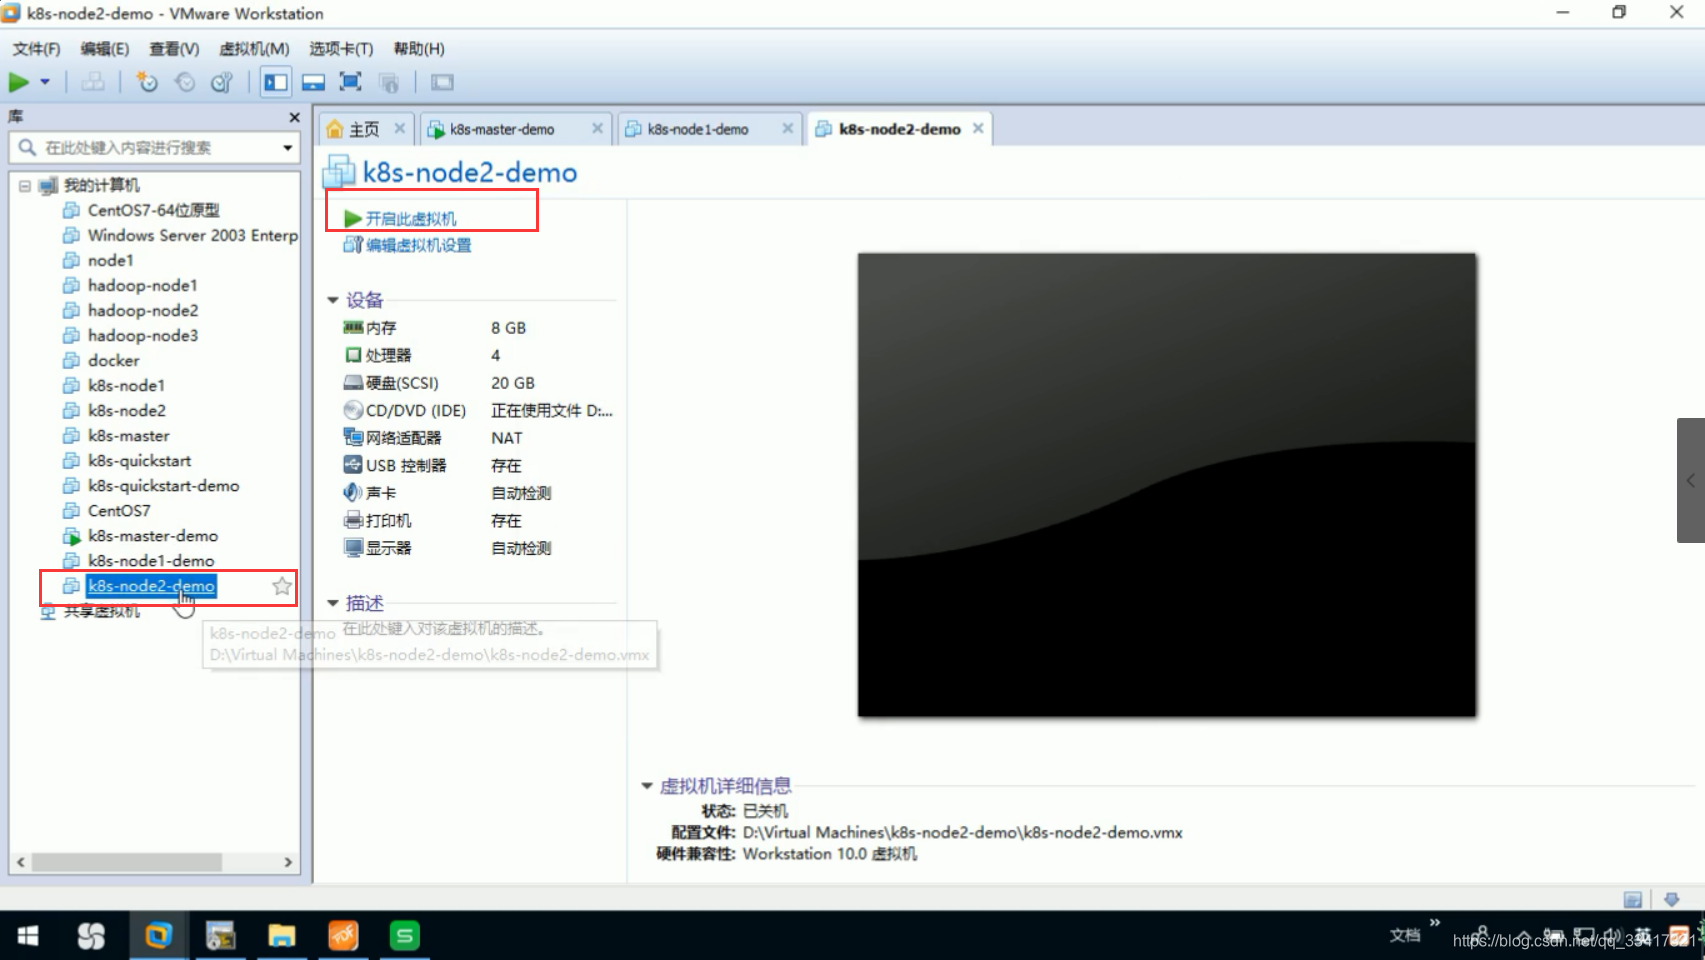Click the console view toolbar icon
This screenshot has height=960, width=1705.
click(x=442, y=82)
